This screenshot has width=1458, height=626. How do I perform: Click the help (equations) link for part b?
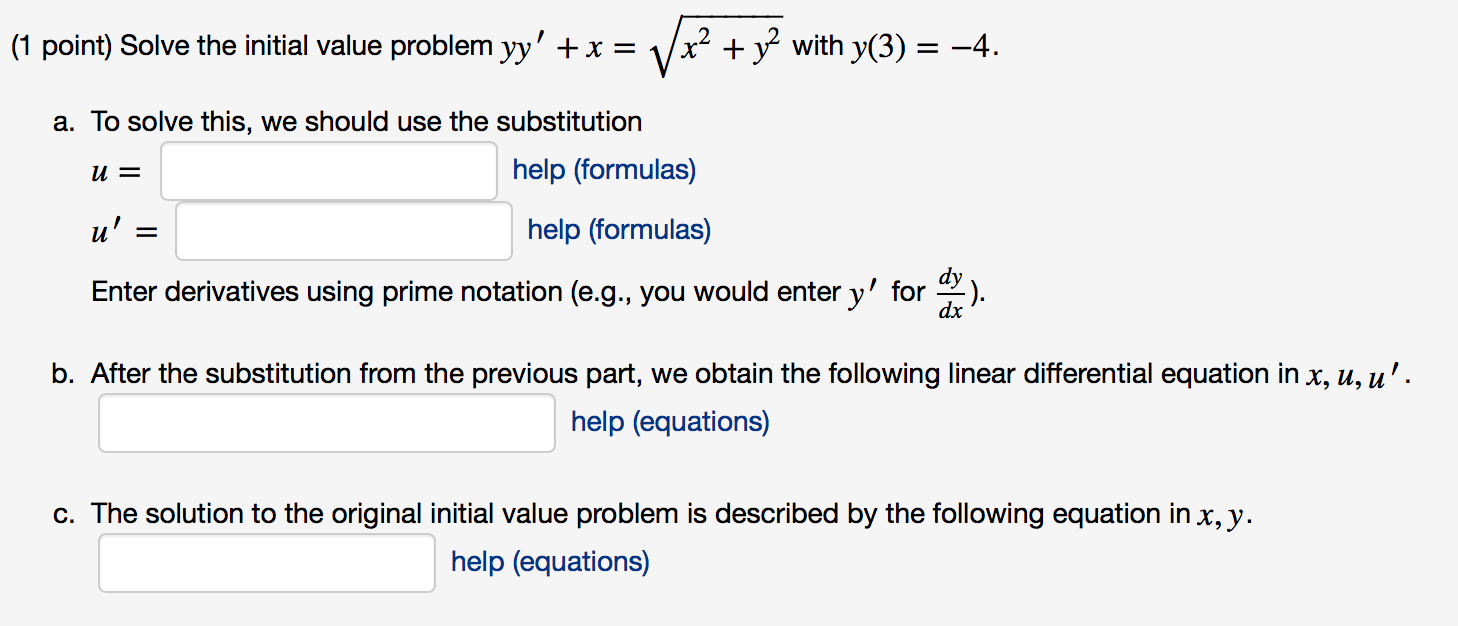click(669, 421)
